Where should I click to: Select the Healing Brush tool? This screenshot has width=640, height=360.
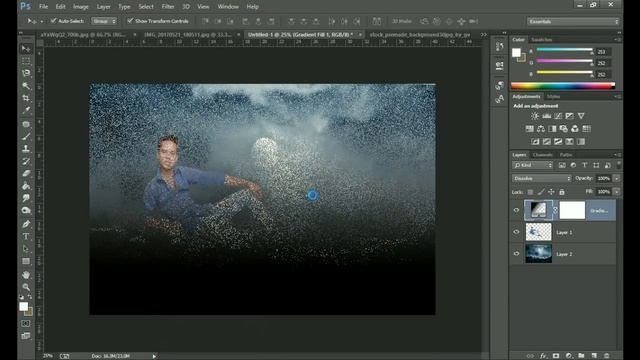pos(26,124)
